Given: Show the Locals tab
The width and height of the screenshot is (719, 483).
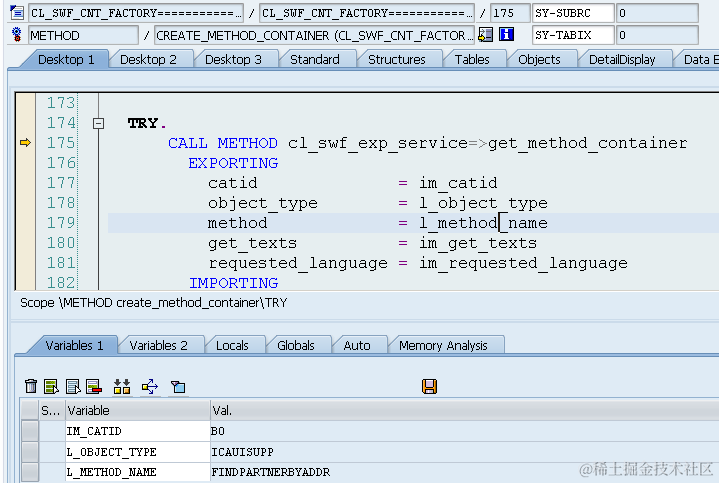Looking at the screenshot, I should pos(232,345).
